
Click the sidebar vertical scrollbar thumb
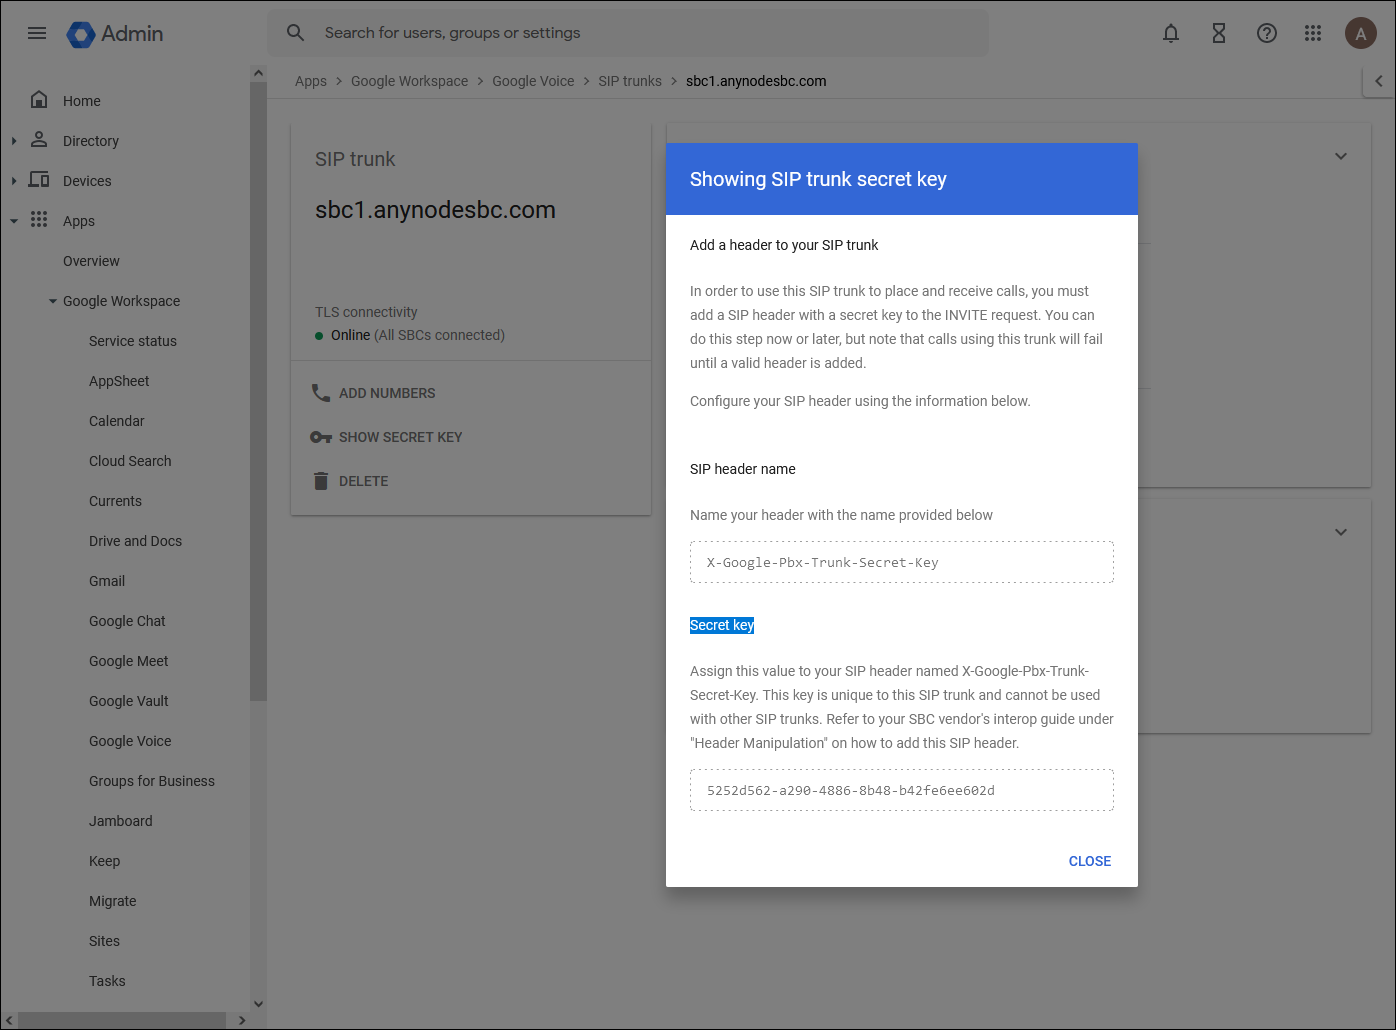pyautogui.click(x=258, y=390)
